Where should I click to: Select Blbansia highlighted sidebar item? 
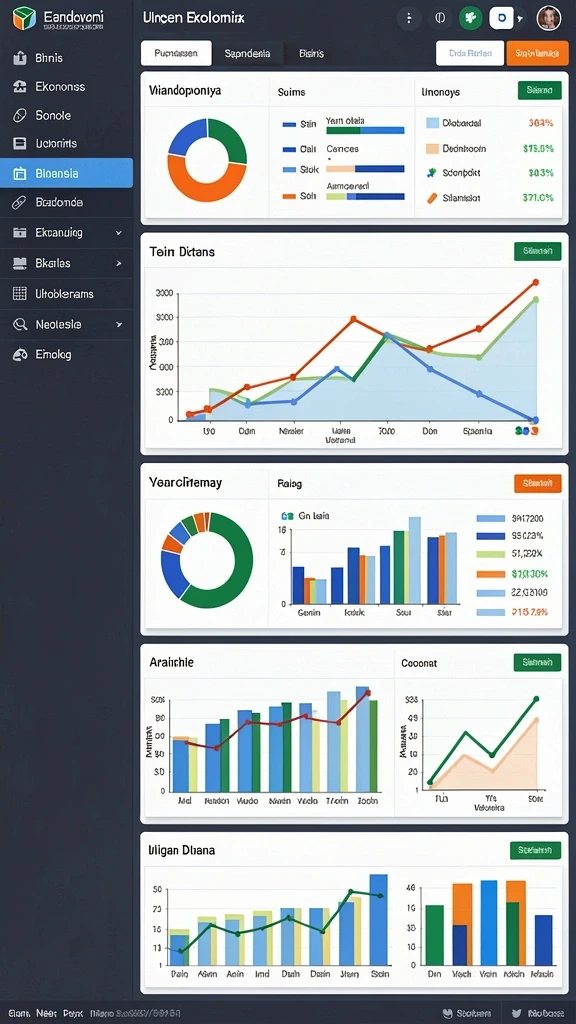tap(67, 173)
